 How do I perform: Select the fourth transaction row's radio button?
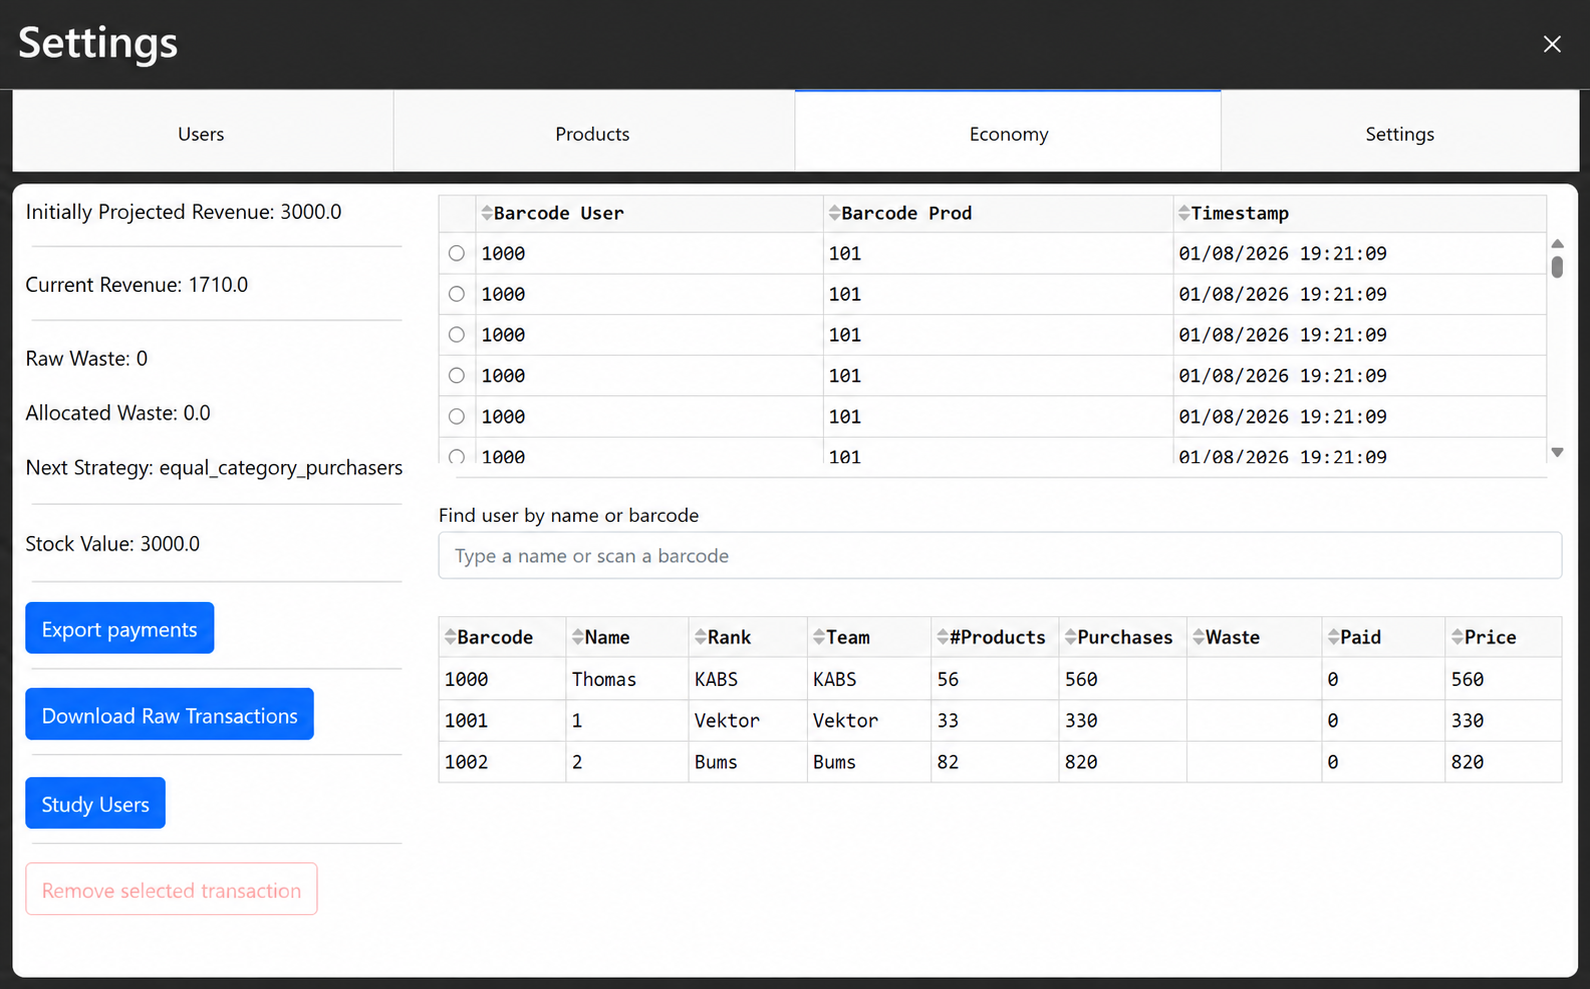pyautogui.click(x=457, y=376)
